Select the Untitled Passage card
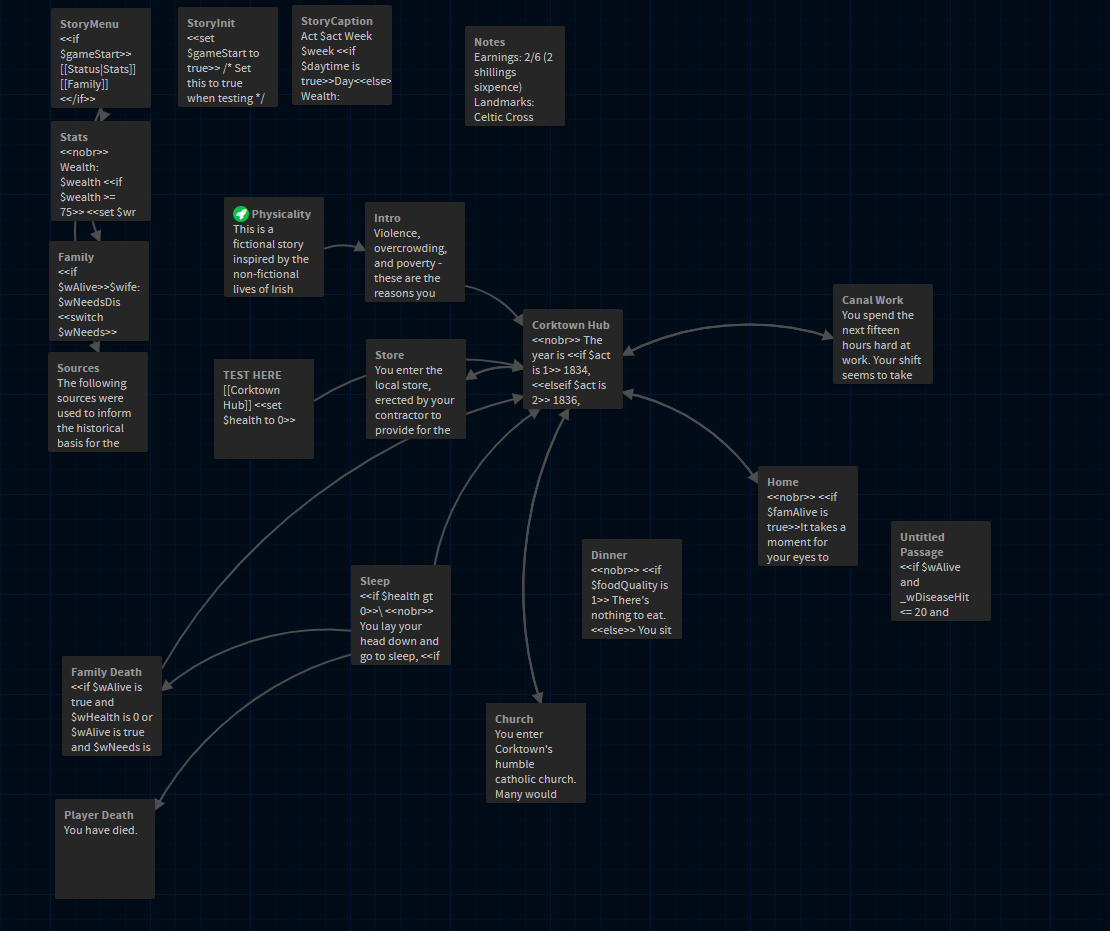This screenshot has height=931, width=1110. point(941,571)
